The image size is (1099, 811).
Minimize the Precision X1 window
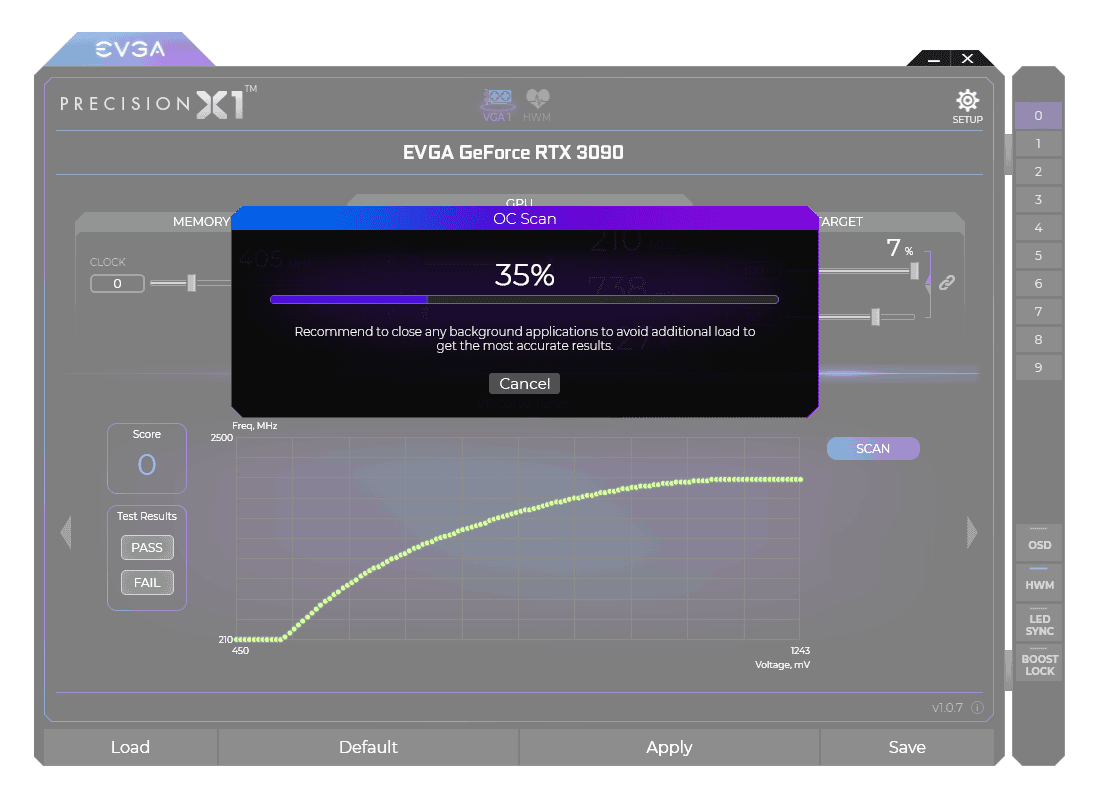pos(934,59)
